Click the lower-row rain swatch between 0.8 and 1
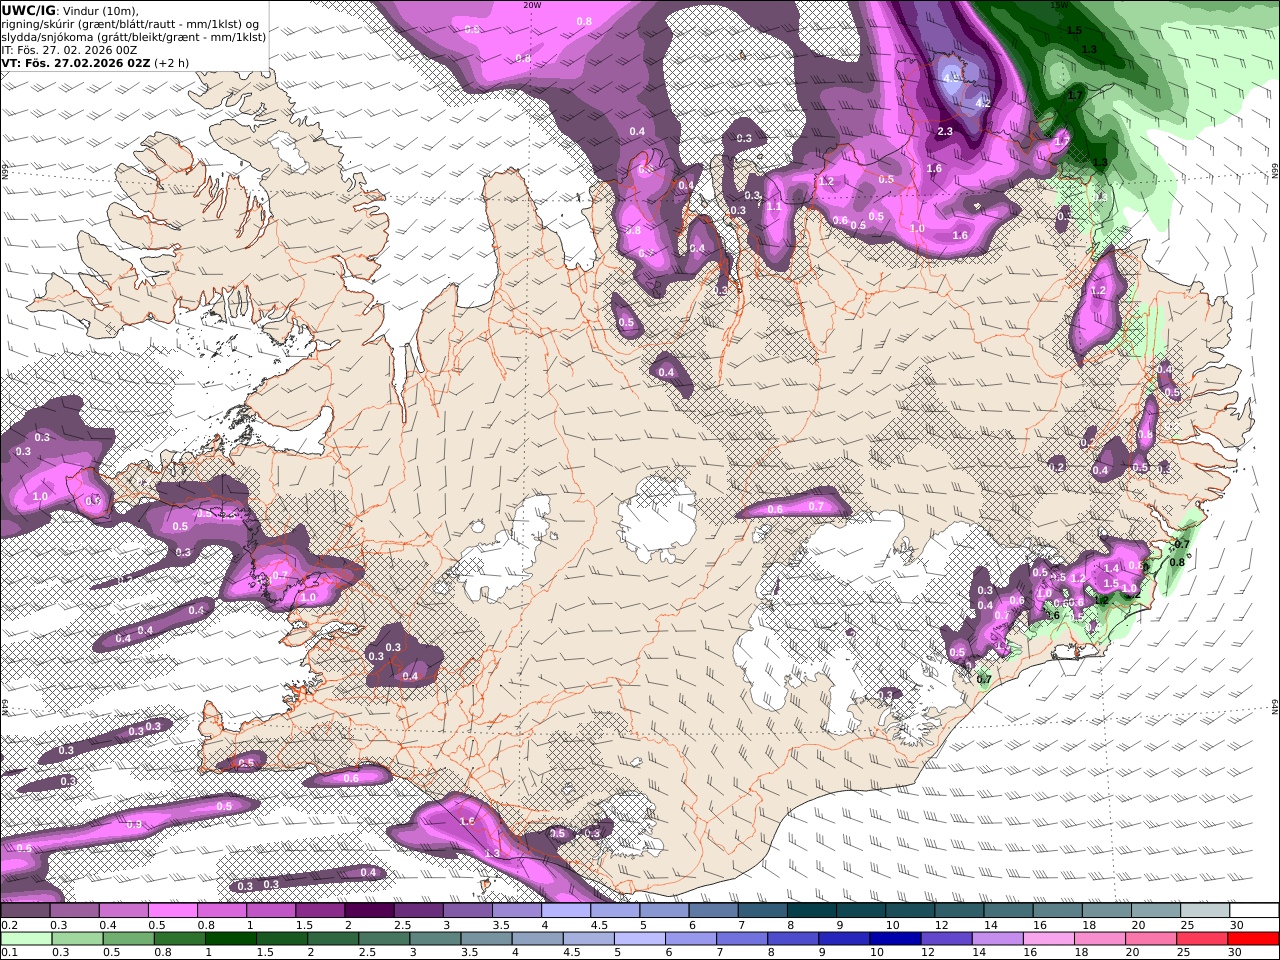This screenshot has height=960, width=1280. point(179,939)
